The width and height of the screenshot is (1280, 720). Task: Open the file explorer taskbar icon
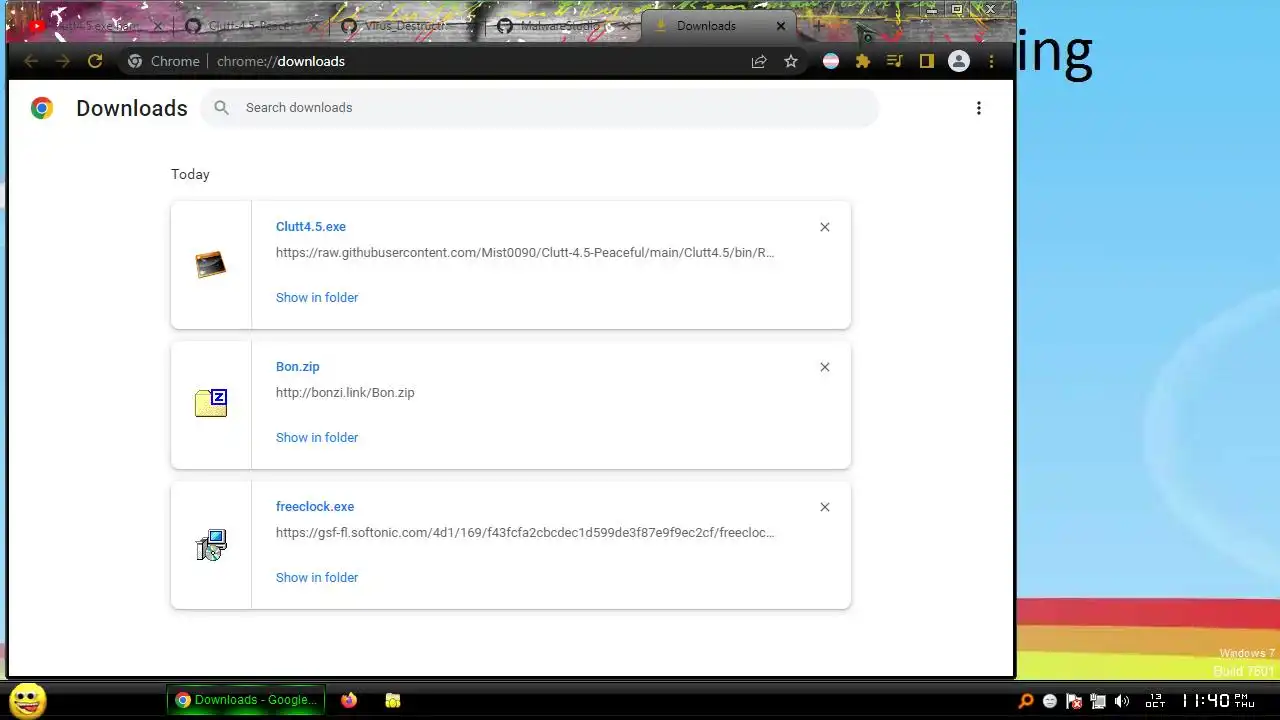pos(393,700)
